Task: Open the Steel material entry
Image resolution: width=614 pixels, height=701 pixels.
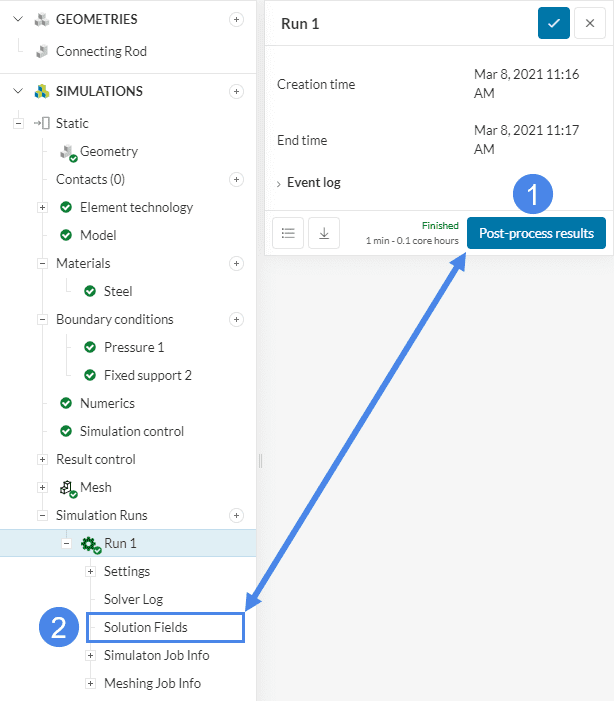Action: point(118,291)
